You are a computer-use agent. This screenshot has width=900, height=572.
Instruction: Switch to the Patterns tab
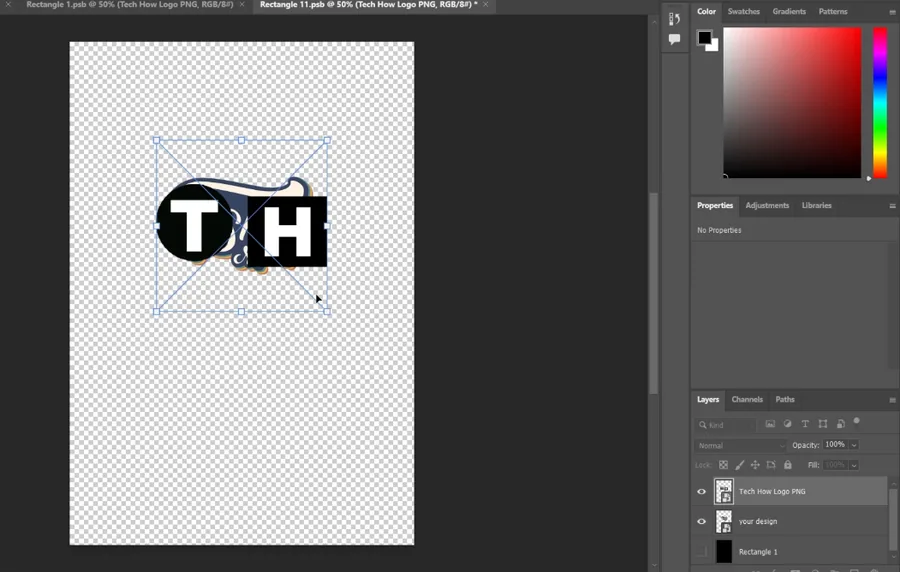[x=833, y=11]
